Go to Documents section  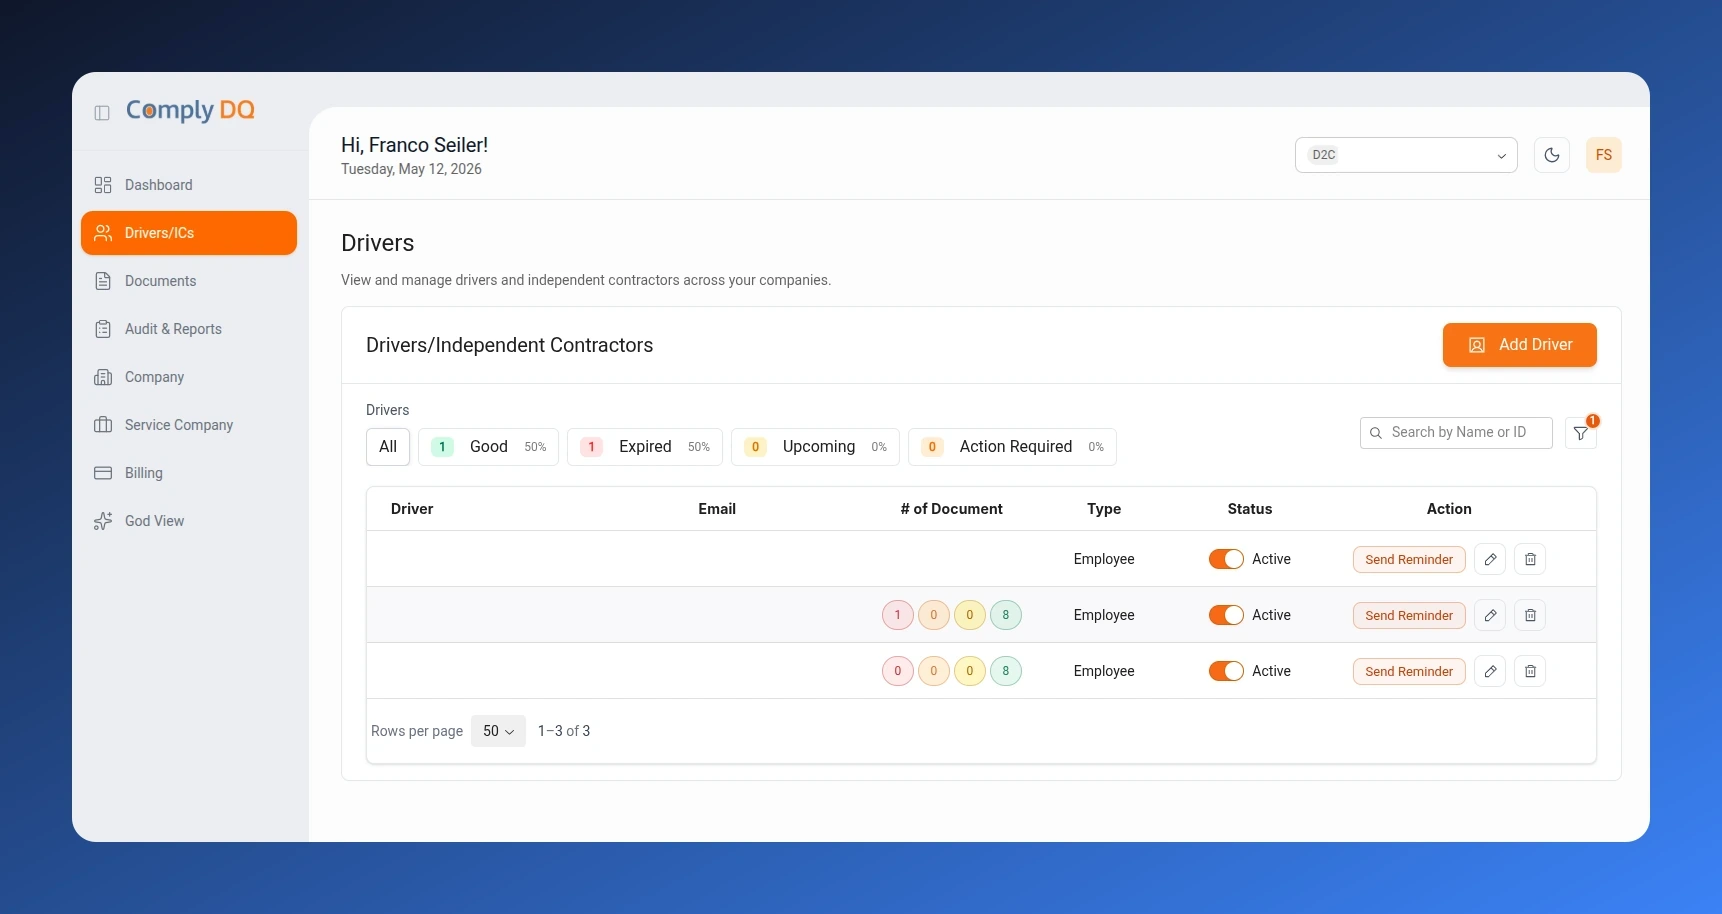click(189, 281)
